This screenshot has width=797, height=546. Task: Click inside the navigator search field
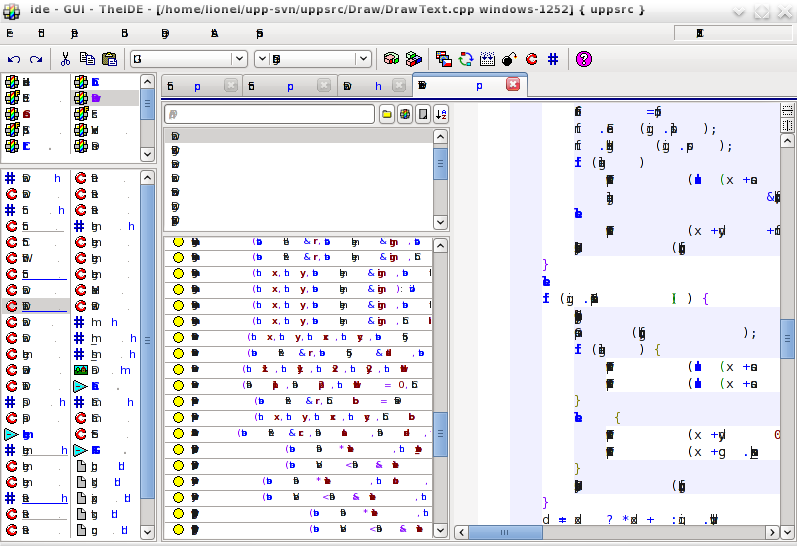[270, 114]
